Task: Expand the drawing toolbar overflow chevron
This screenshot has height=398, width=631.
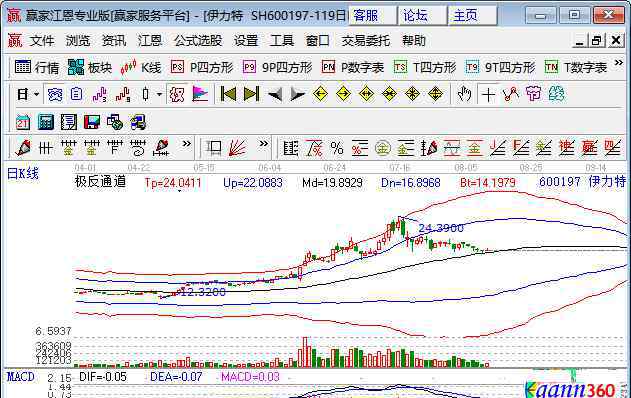Action: tap(186, 144)
